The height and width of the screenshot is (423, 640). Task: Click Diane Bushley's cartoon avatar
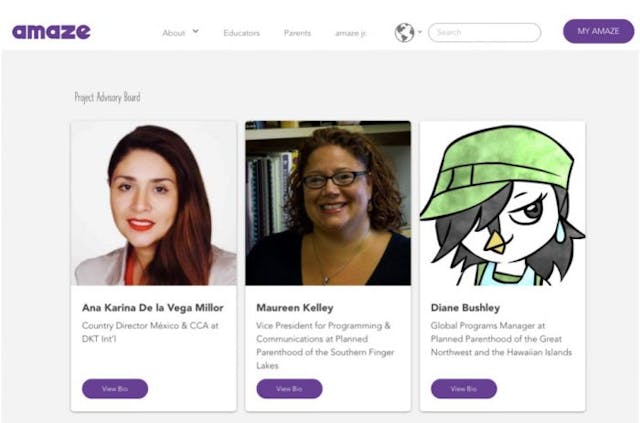click(x=502, y=204)
